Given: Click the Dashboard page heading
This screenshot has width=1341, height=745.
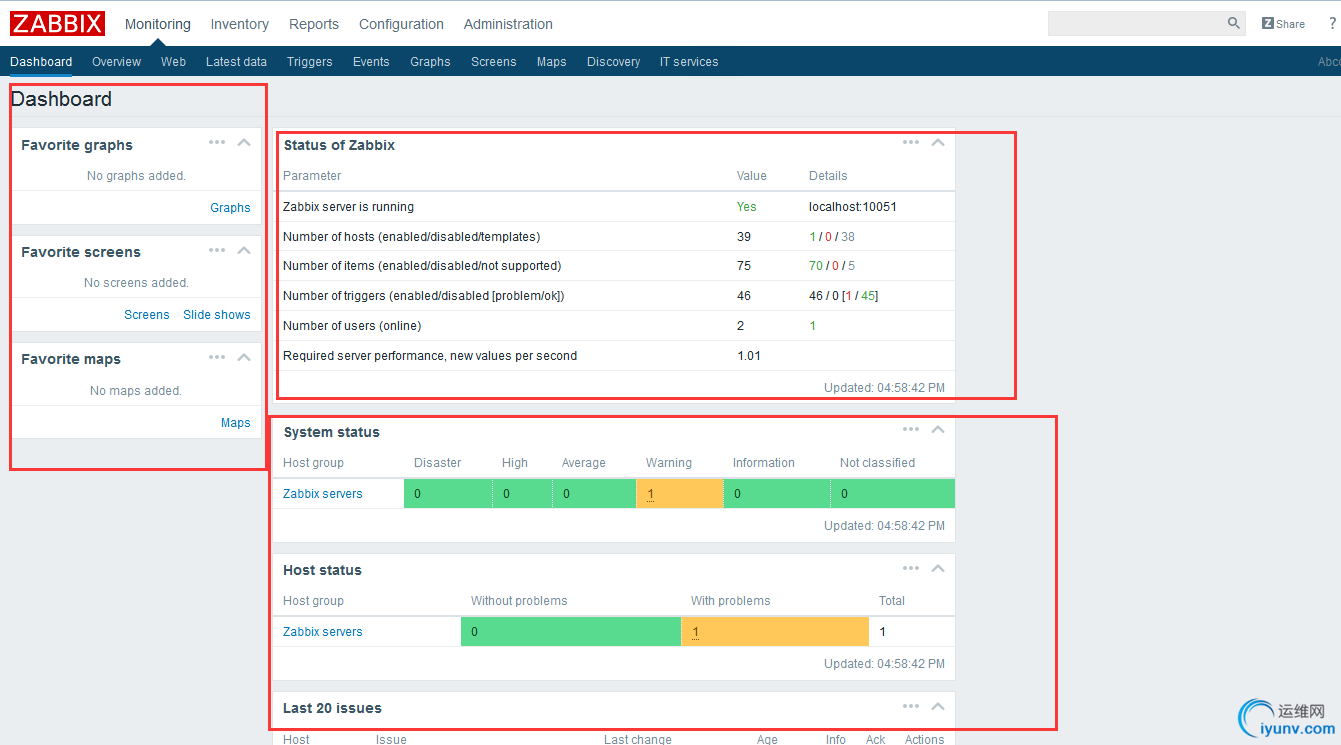Looking at the screenshot, I should coord(61,99).
